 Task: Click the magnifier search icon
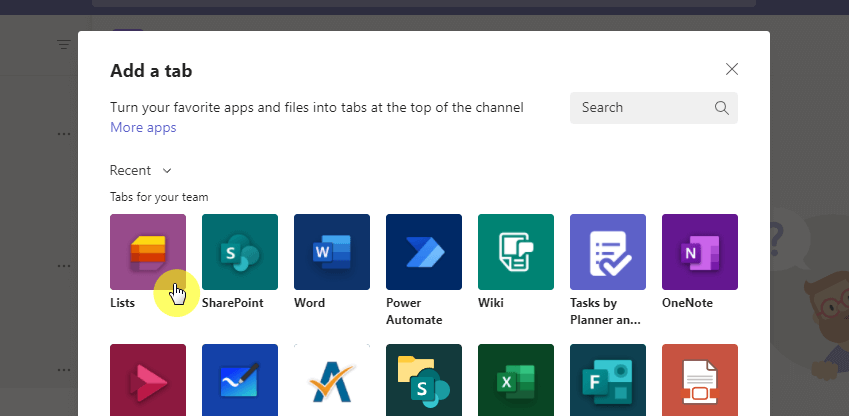(x=721, y=108)
